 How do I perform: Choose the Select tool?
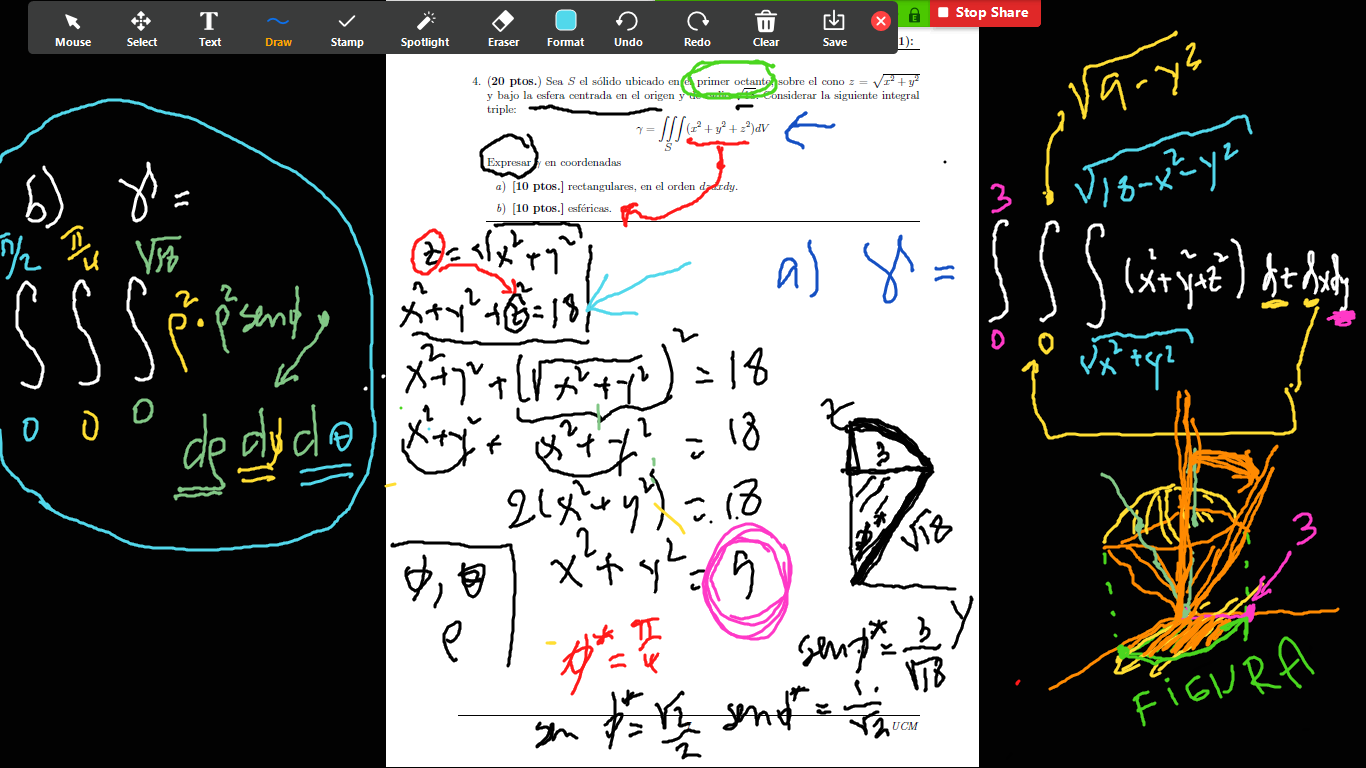point(142,29)
